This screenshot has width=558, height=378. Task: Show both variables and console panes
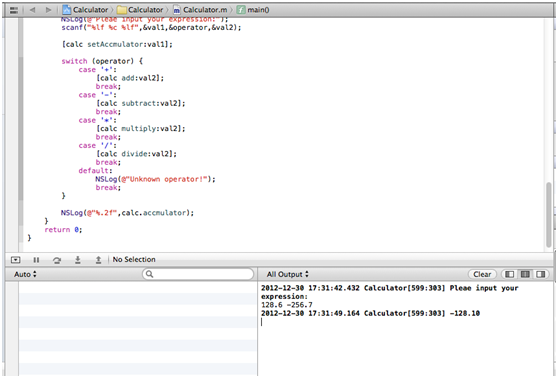click(525, 274)
